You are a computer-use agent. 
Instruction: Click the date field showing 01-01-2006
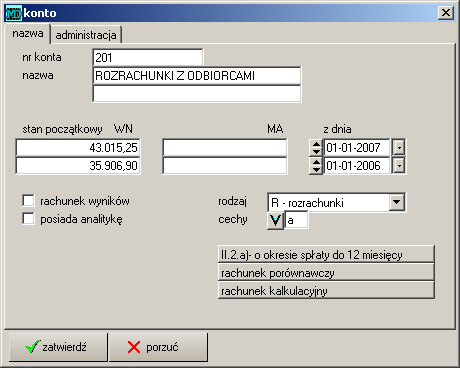point(357,166)
